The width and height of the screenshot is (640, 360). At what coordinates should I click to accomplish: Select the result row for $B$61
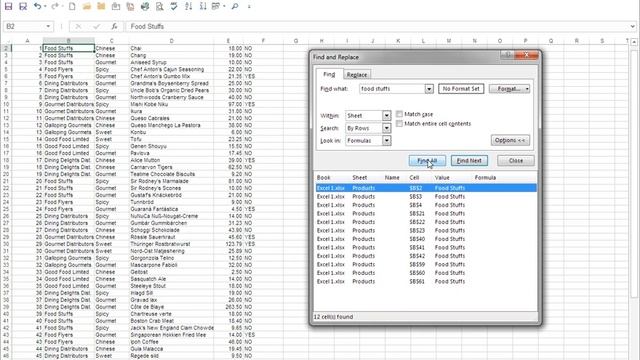[x=426, y=281]
